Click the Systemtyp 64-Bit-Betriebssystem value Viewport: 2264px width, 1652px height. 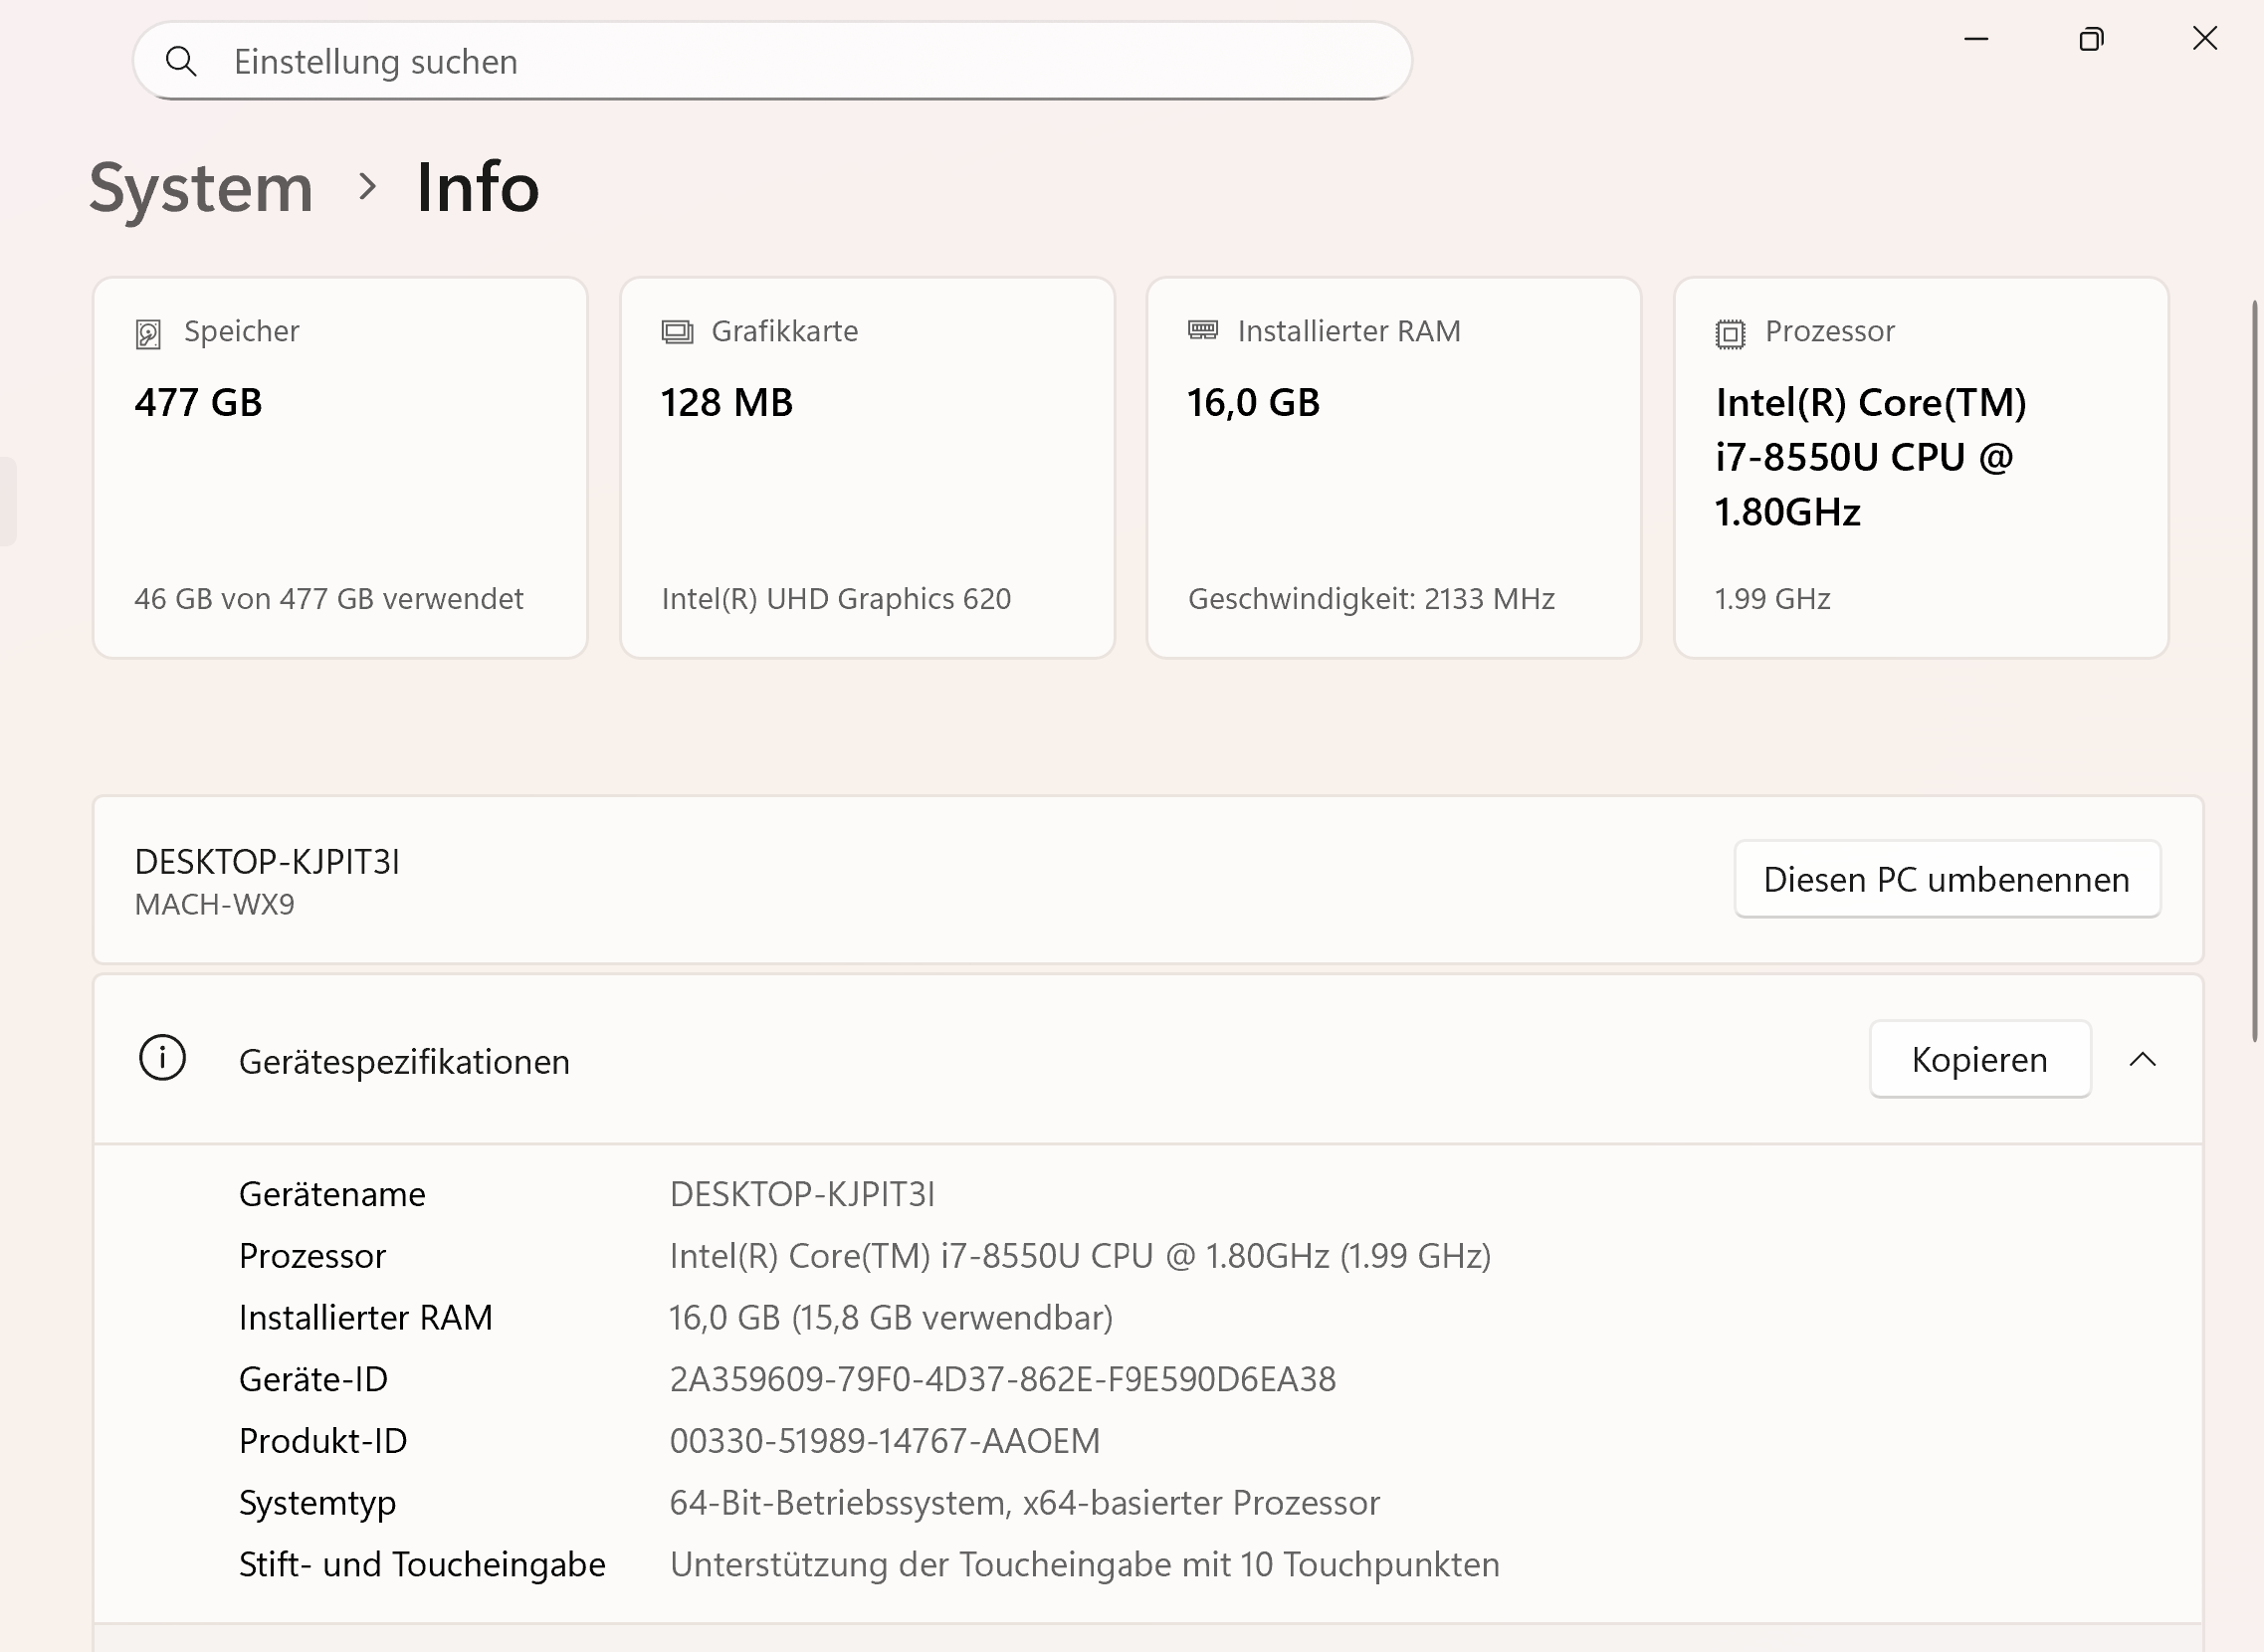point(1024,1503)
